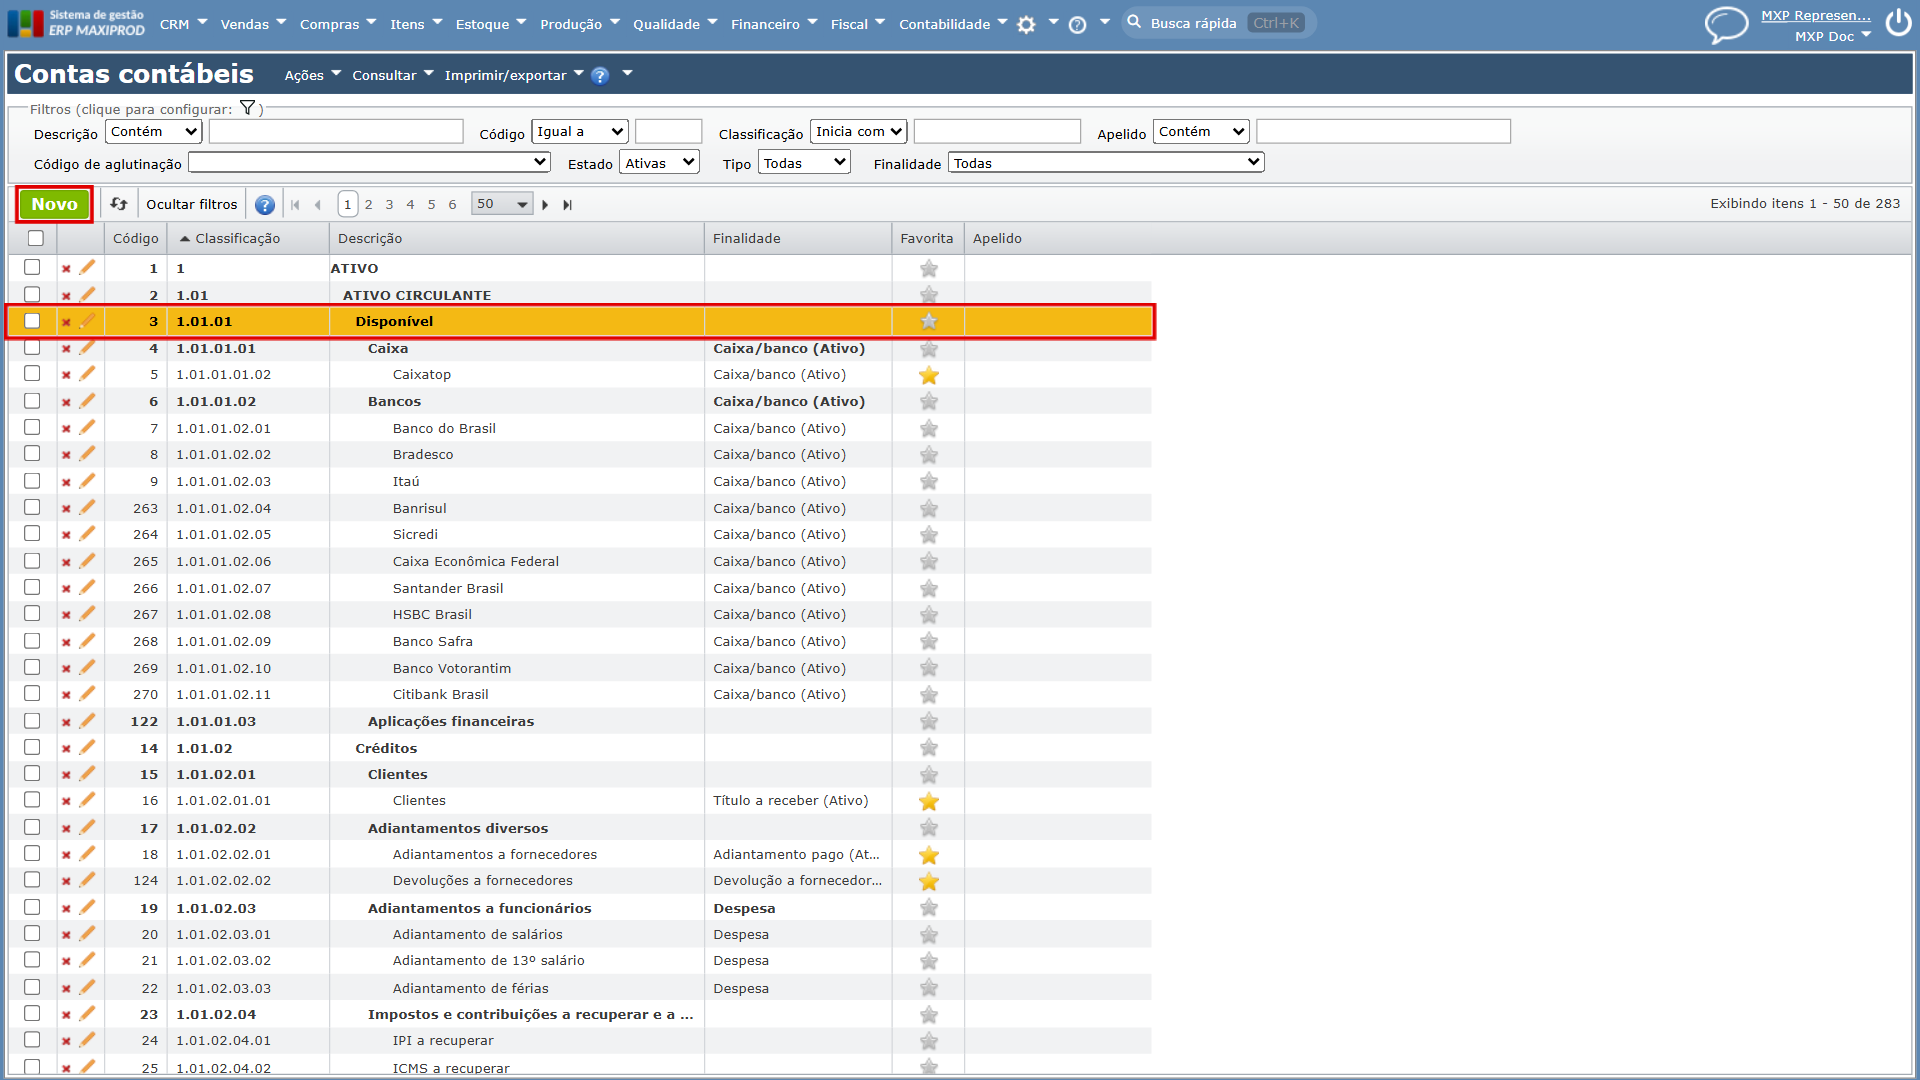The height and width of the screenshot is (1080, 1920).
Task: Unfavorite the Caixatop account star
Action: tap(928, 375)
